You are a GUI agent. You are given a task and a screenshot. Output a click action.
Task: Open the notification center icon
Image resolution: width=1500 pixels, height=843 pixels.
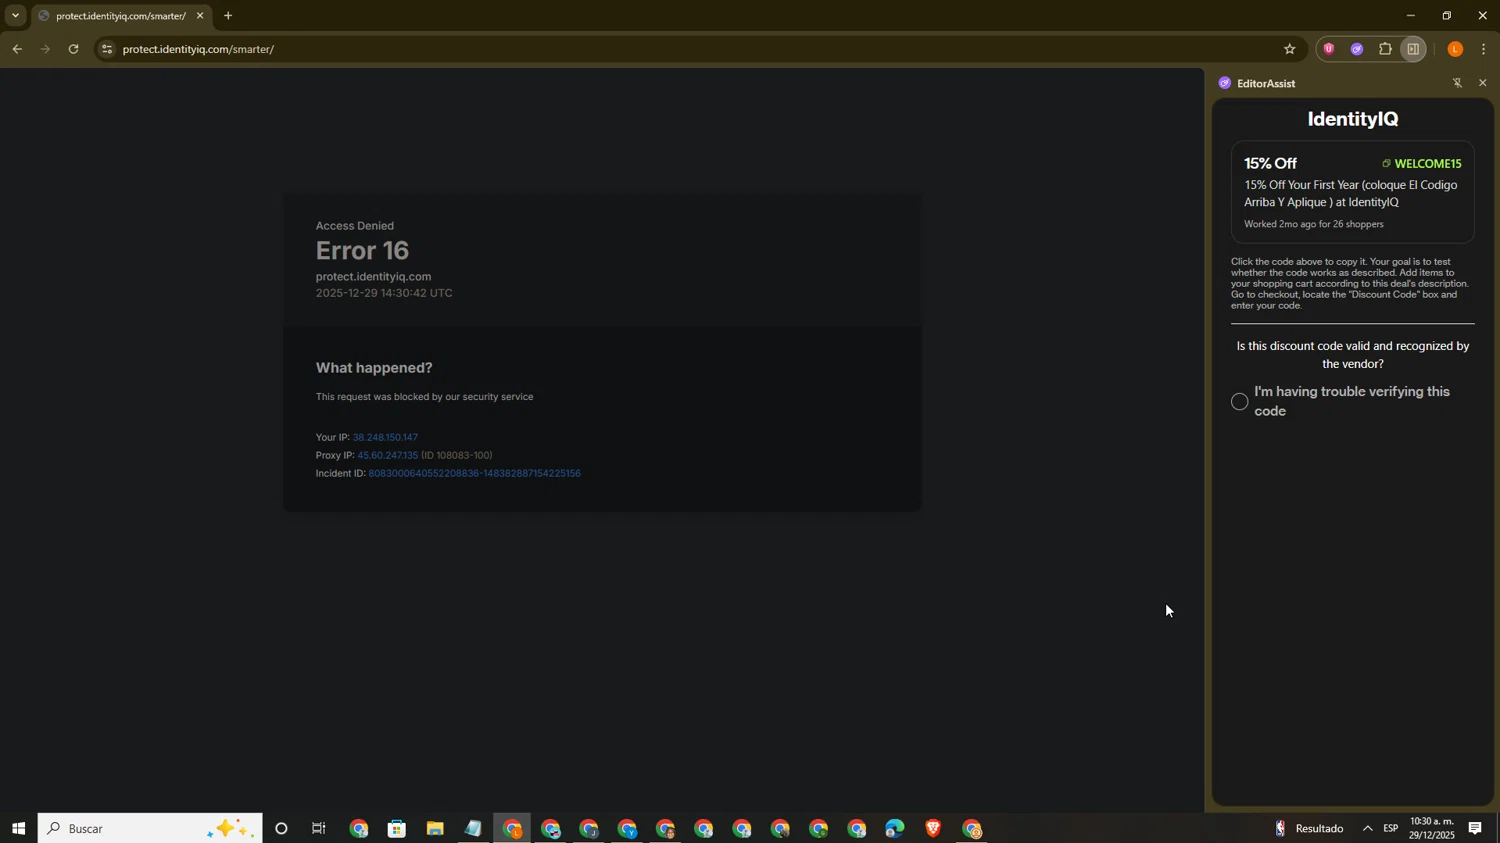pos(1475,828)
